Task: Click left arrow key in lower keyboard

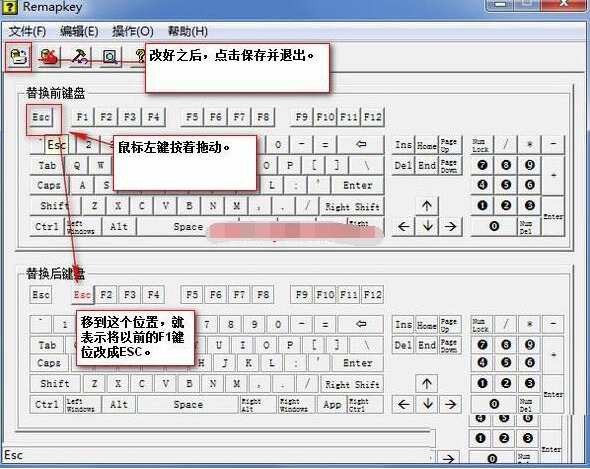Action: [403, 404]
